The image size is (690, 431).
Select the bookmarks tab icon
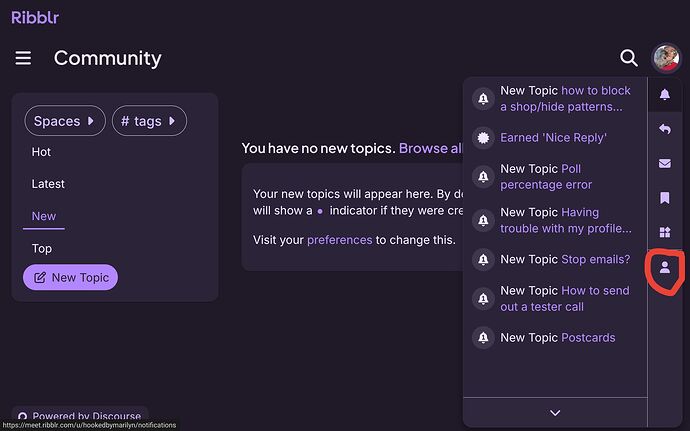point(665,198)
